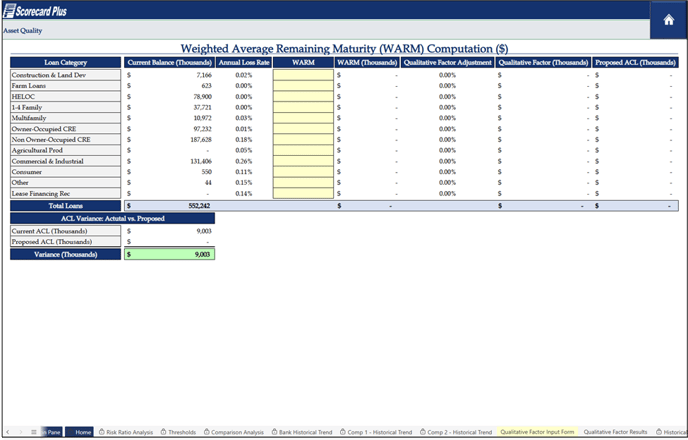Click Current ACL value 9,003
The height and width of the screenshot is (440, 688).
coord(204,231)
